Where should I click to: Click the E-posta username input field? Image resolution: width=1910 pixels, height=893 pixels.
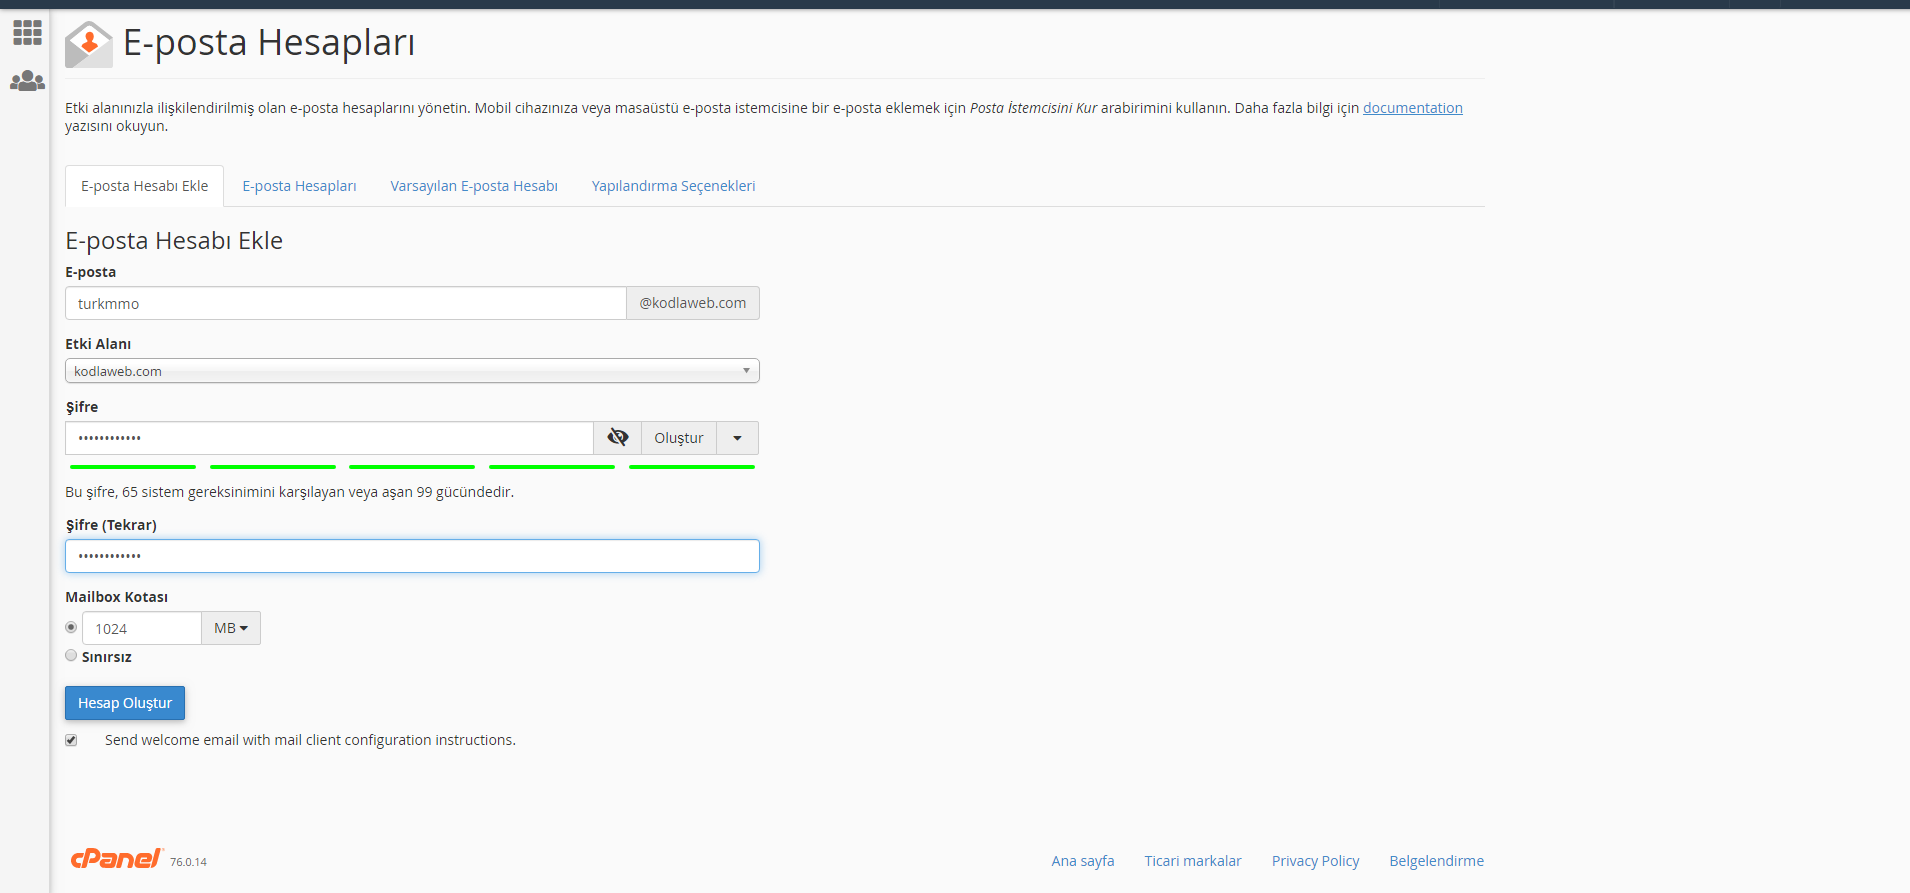(345, 303)
